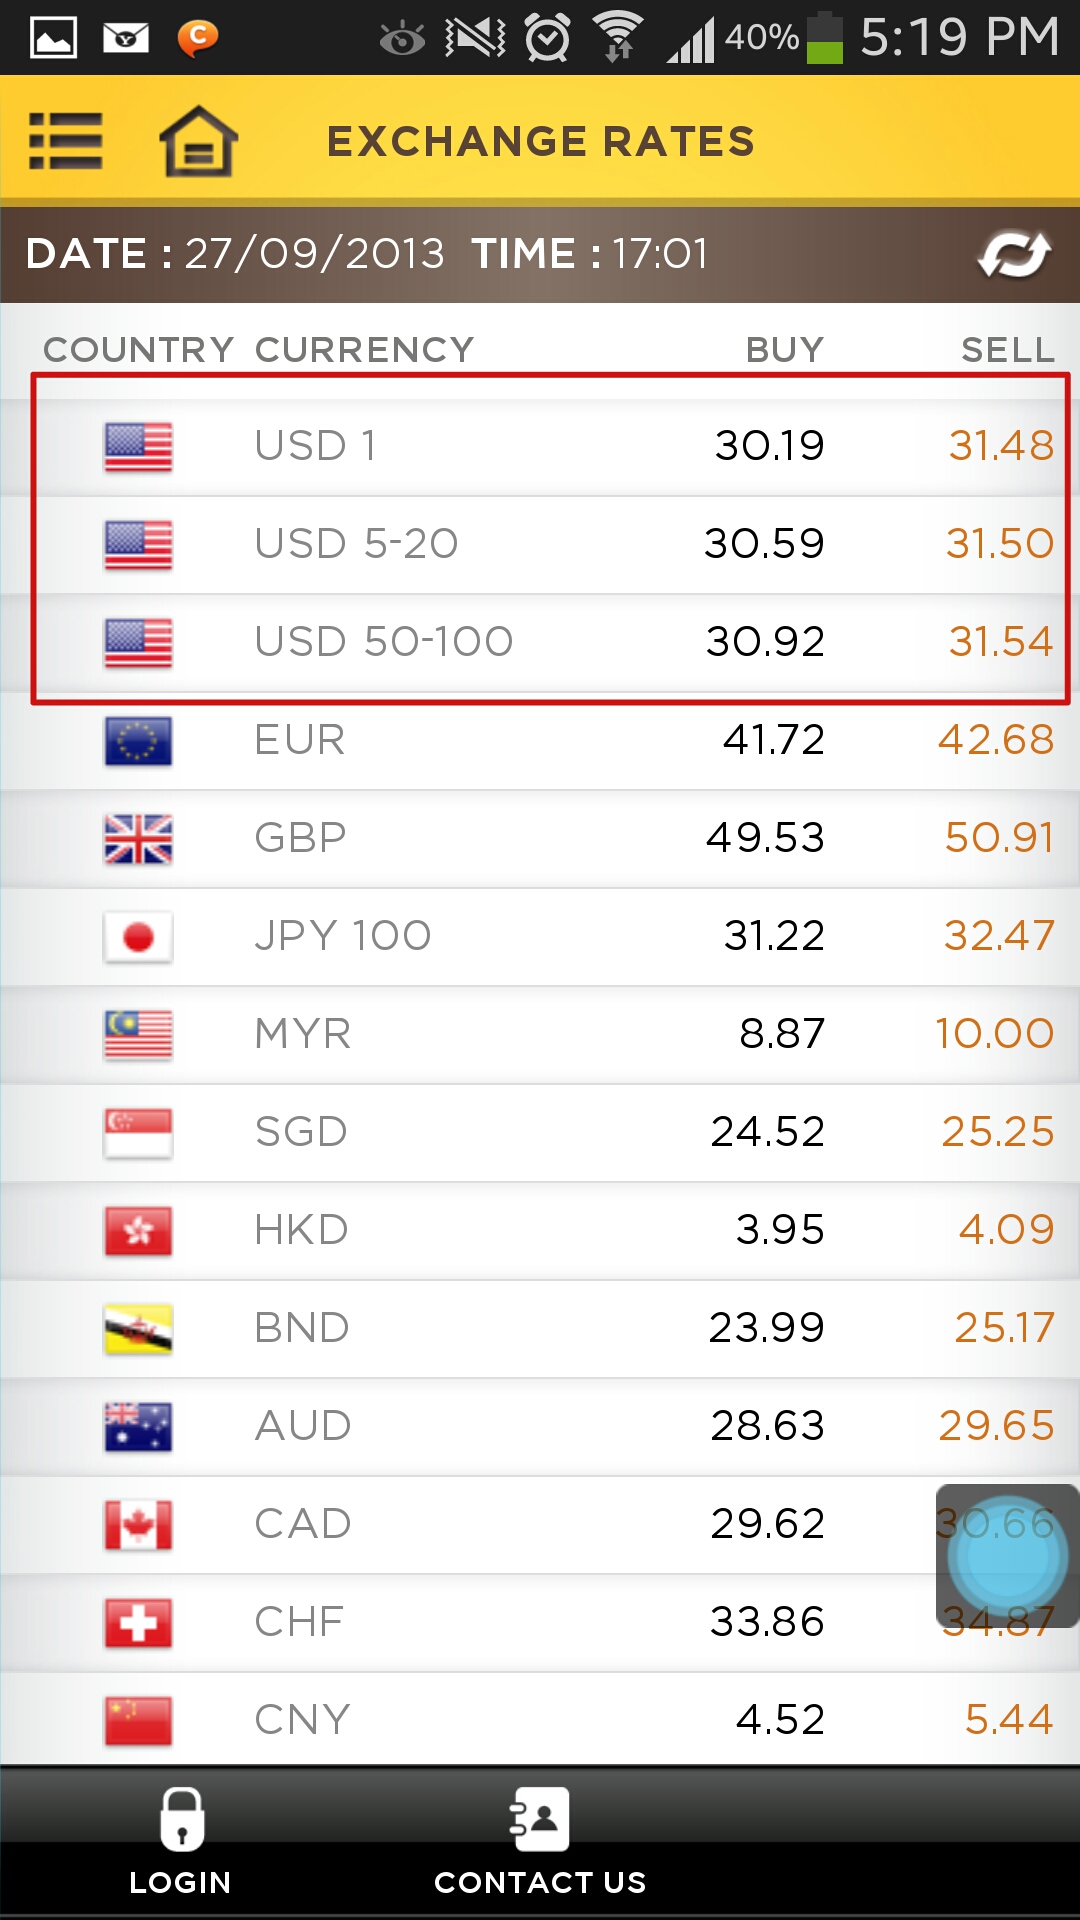Screen dimensions: 1080x1920
Task: Tap the SELL column header
Action: (1007, 350)
